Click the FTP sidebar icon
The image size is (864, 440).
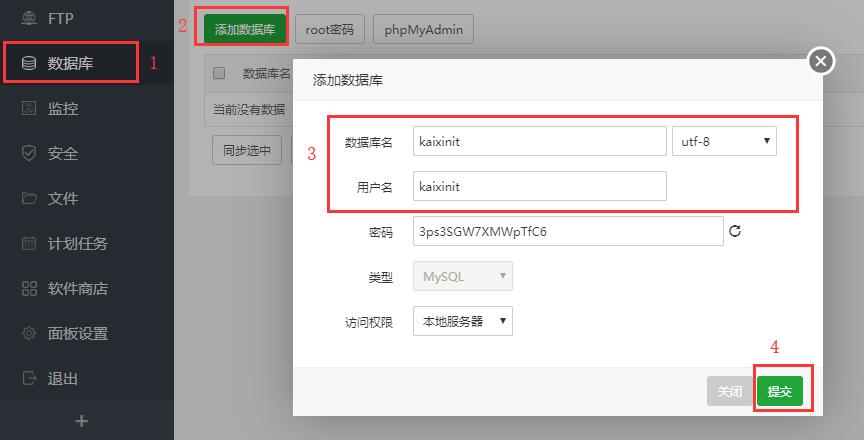(29, 18)
